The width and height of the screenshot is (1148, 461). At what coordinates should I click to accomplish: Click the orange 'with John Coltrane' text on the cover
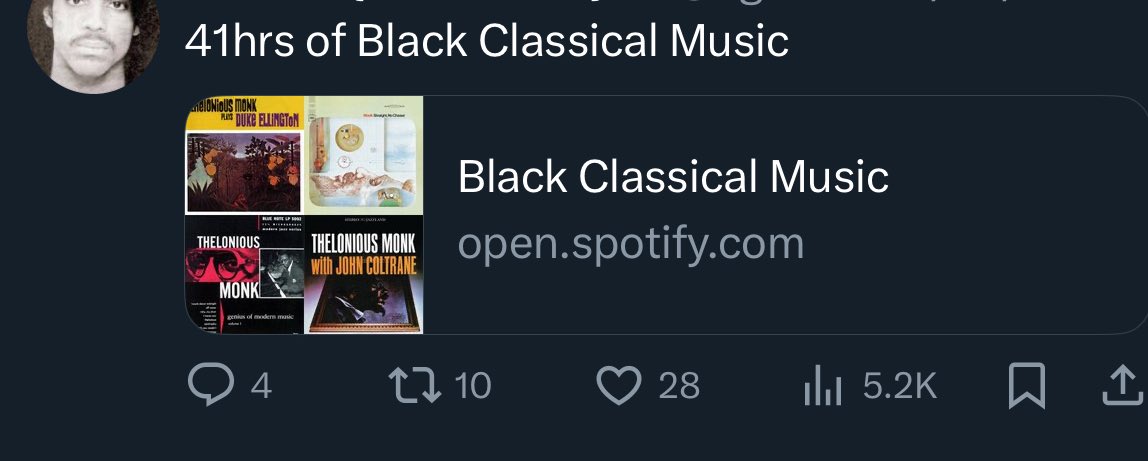click(x=364, y=265)
